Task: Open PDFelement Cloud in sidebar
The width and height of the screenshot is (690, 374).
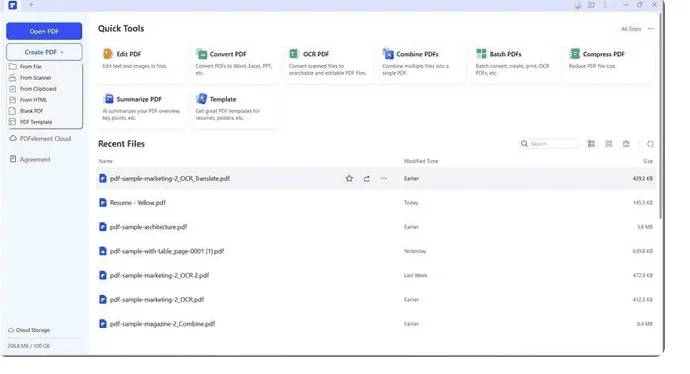Action: click(40, 139)
